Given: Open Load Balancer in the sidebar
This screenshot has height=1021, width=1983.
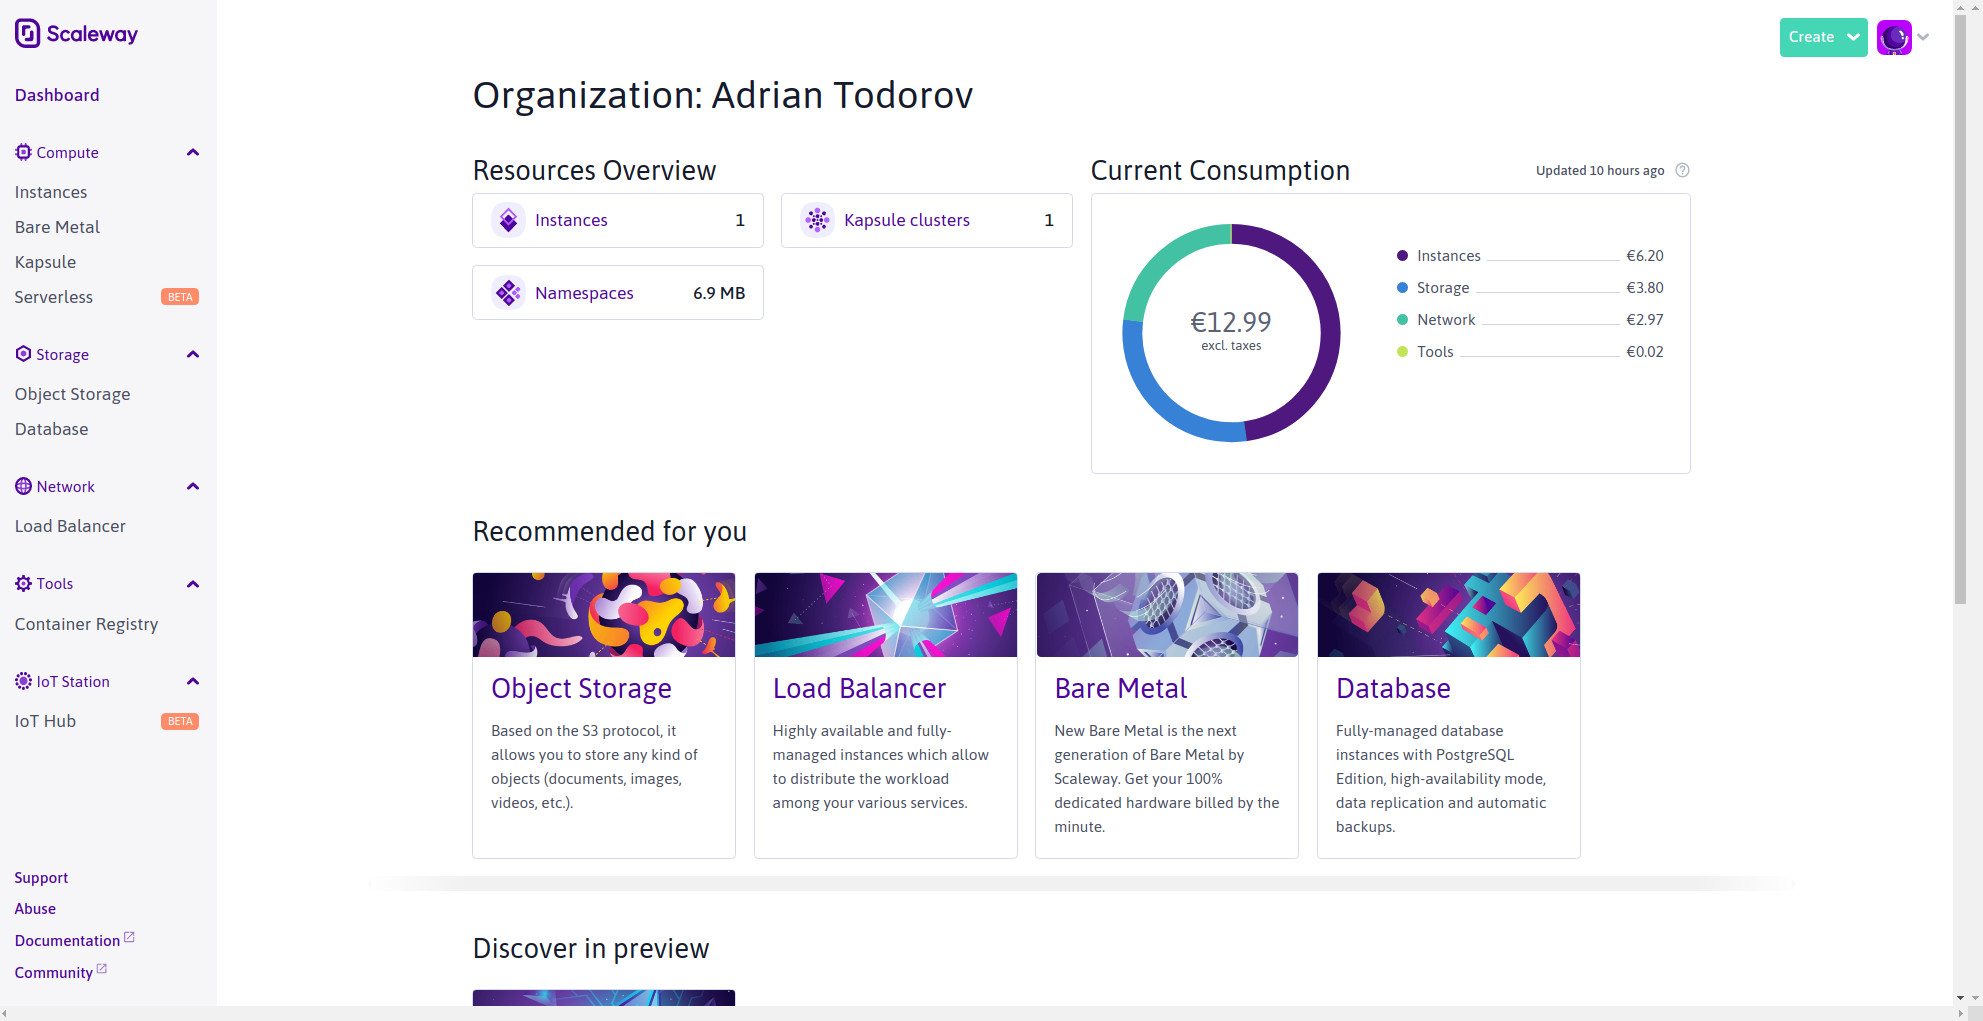Looking at the screenshot, I should pos(70,526).
